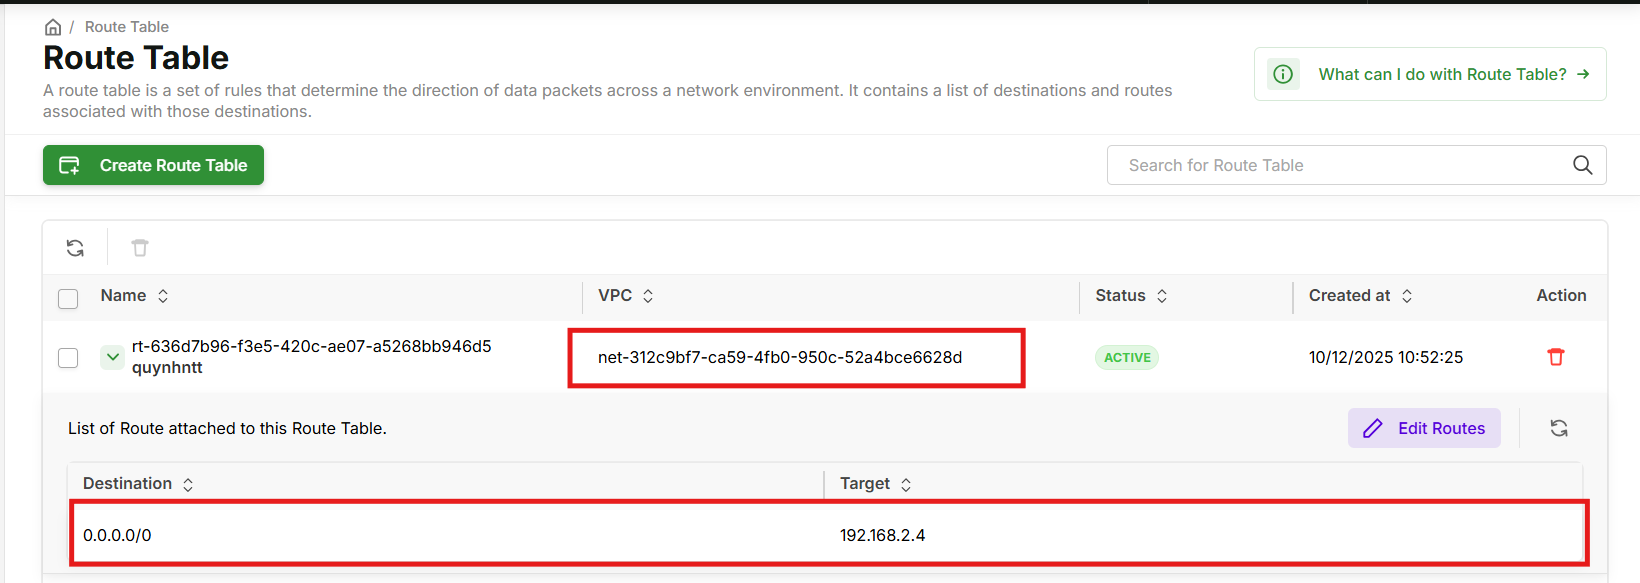This screenshot has height=583, width=1640.
Task: Sort the table by Name column
Action: (163, 296)
